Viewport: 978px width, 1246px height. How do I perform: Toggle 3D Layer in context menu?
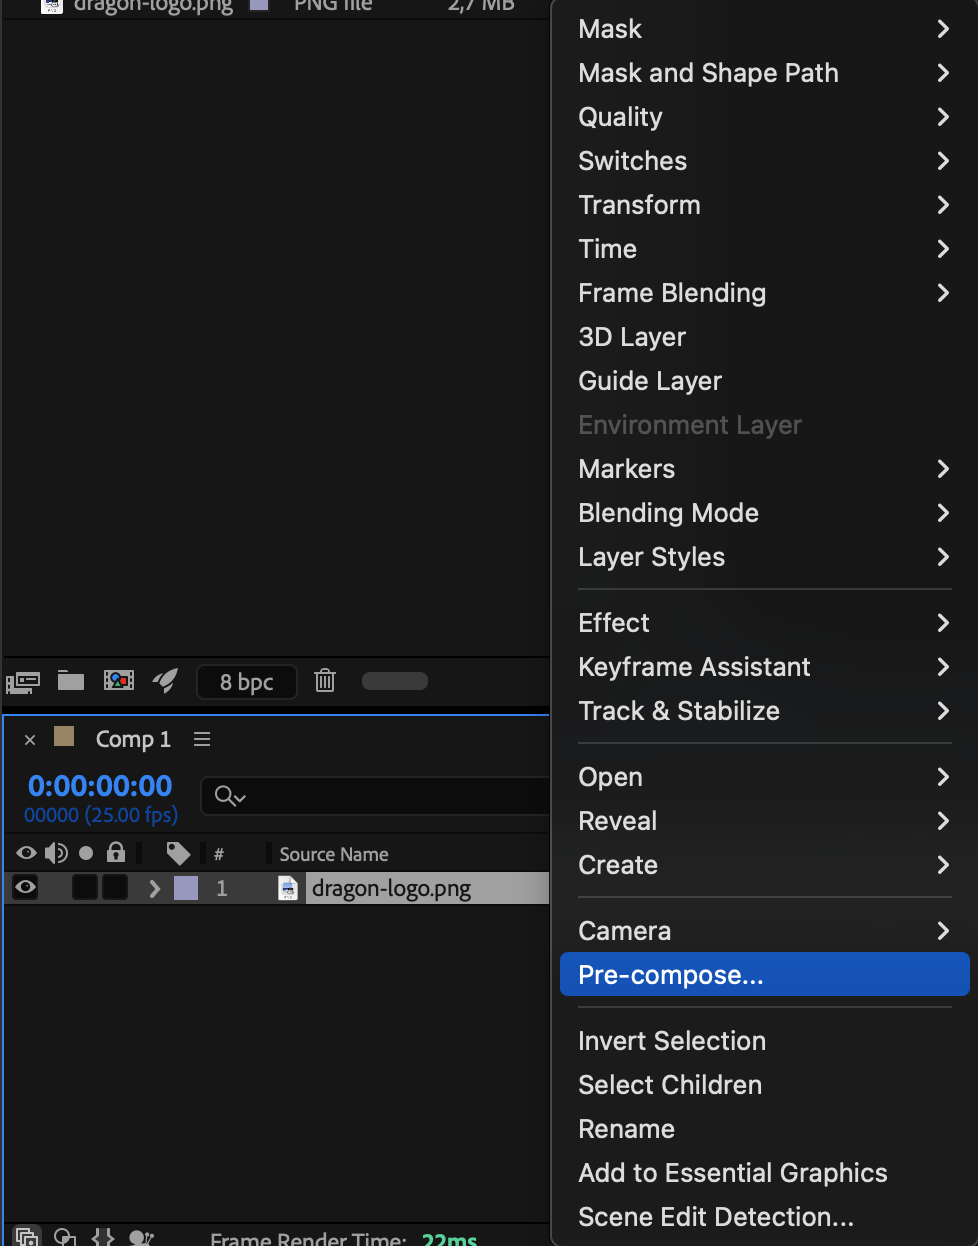point(764,337)
